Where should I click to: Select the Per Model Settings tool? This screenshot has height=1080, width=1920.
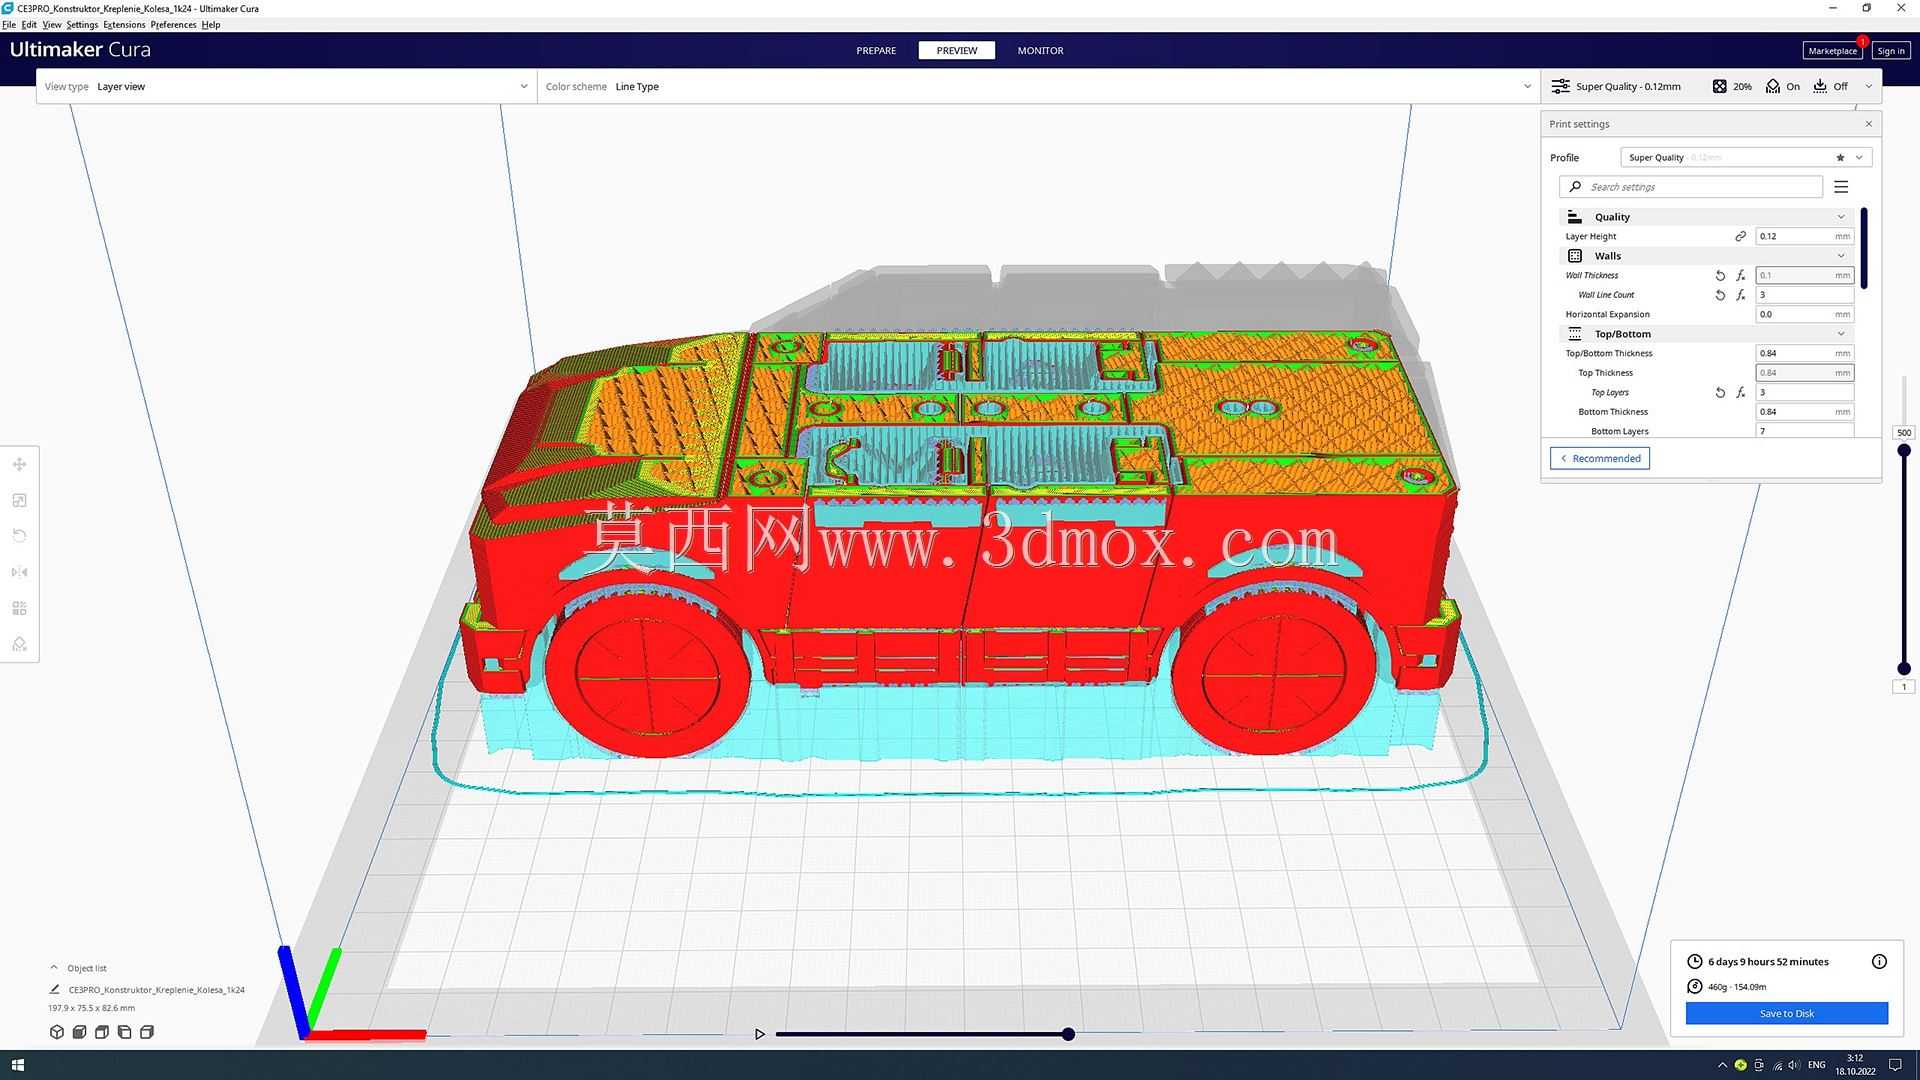point(19,608)
